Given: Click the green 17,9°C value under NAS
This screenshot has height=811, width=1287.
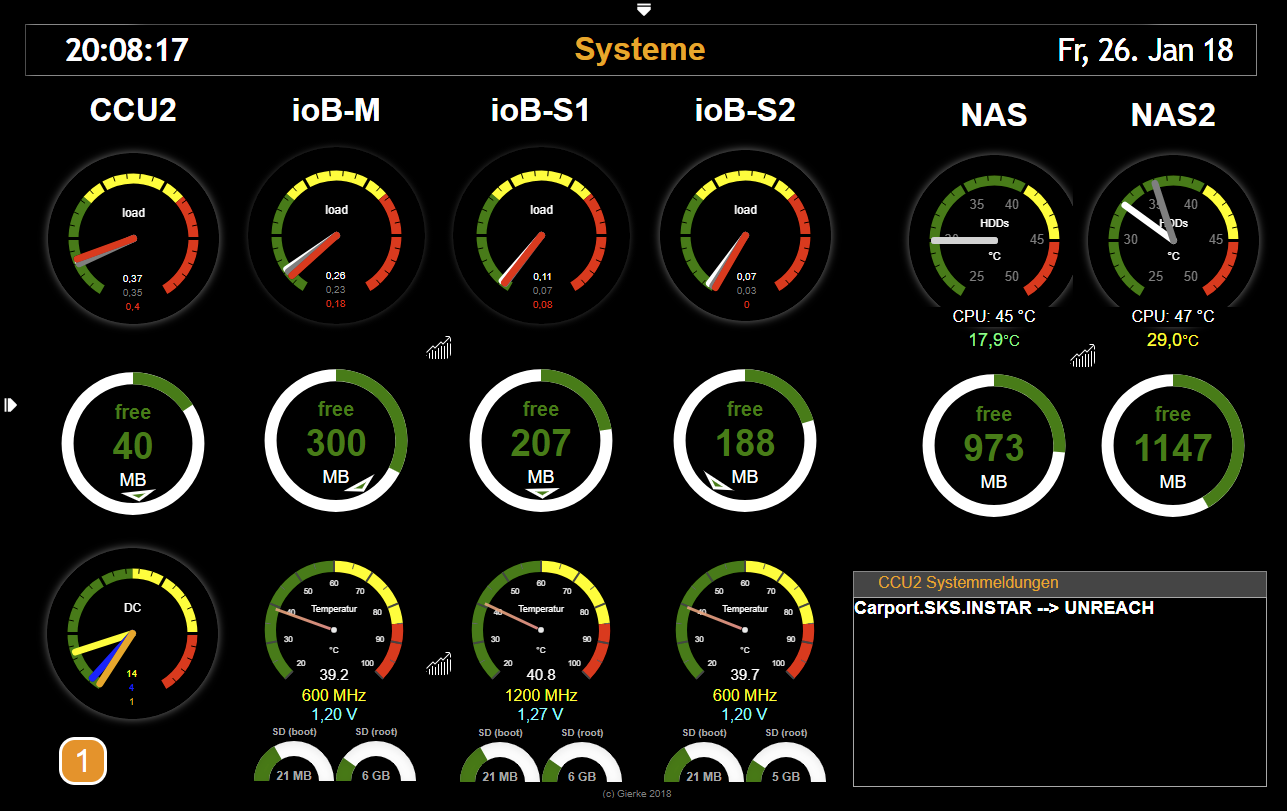Looking at the screenshot, I should pos(994,340).
